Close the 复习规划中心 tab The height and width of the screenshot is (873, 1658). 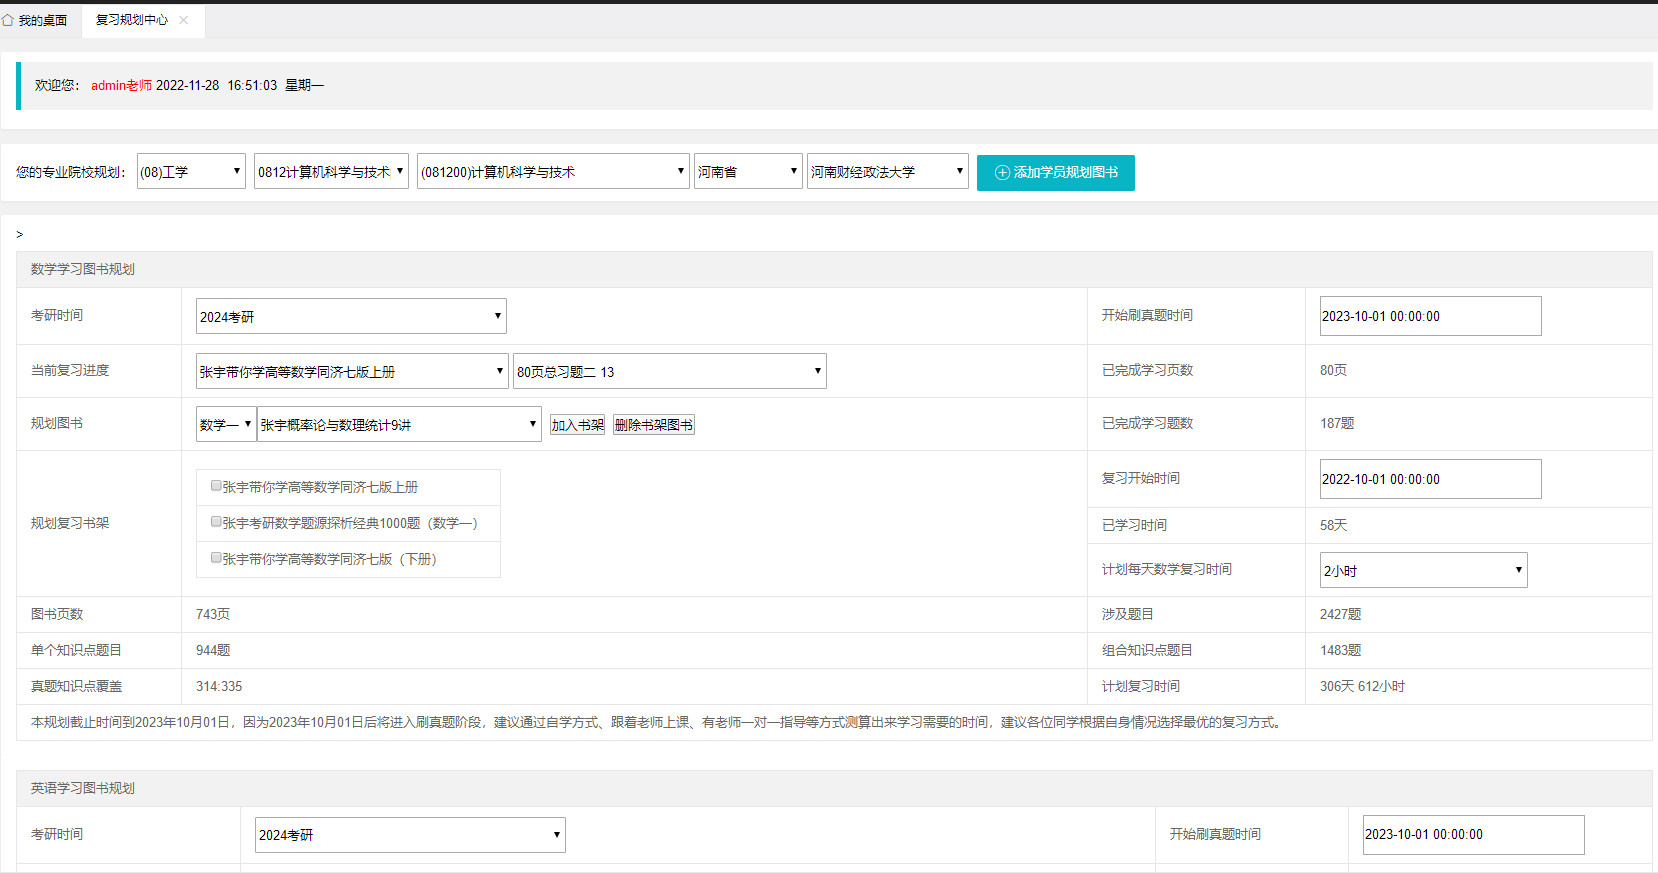coord(183,20)
